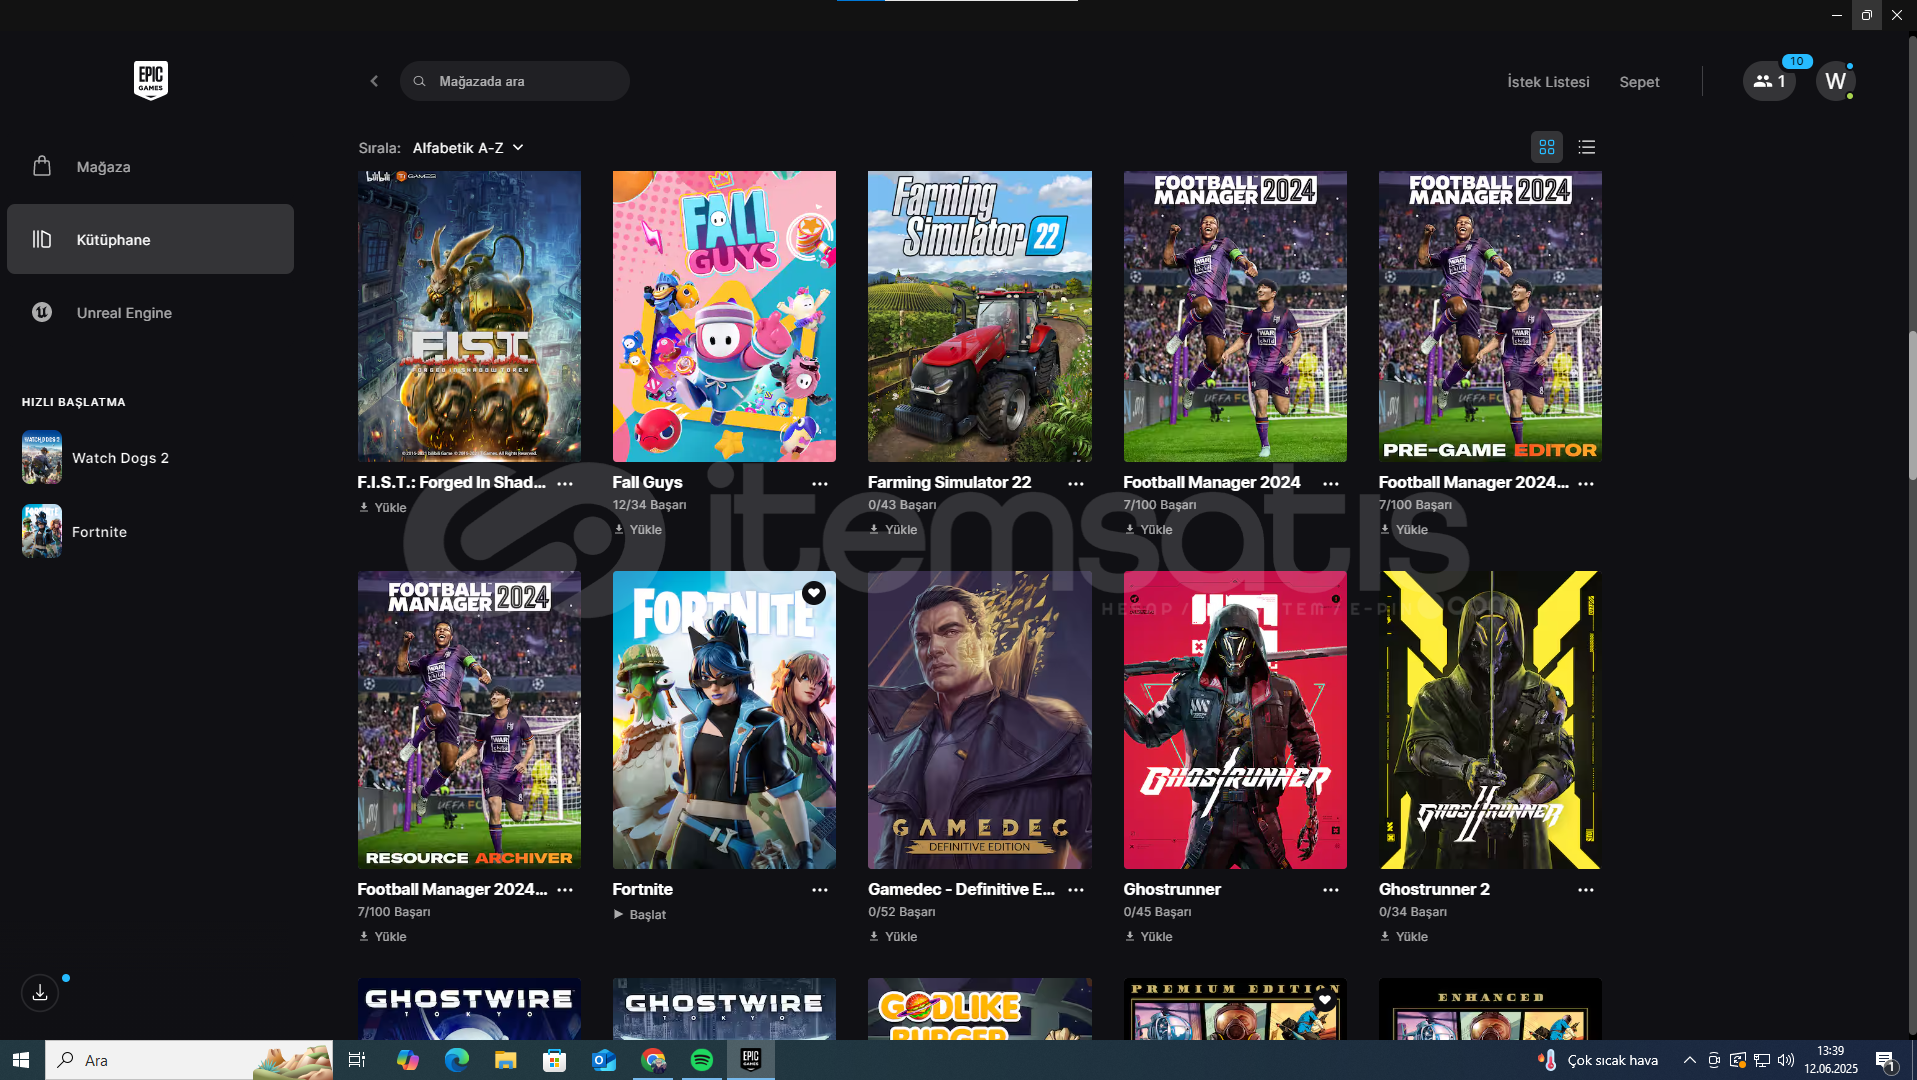1917x1080 pixels.
Task: Open Fall Guys three-dot menu
Action: point(820,483)
